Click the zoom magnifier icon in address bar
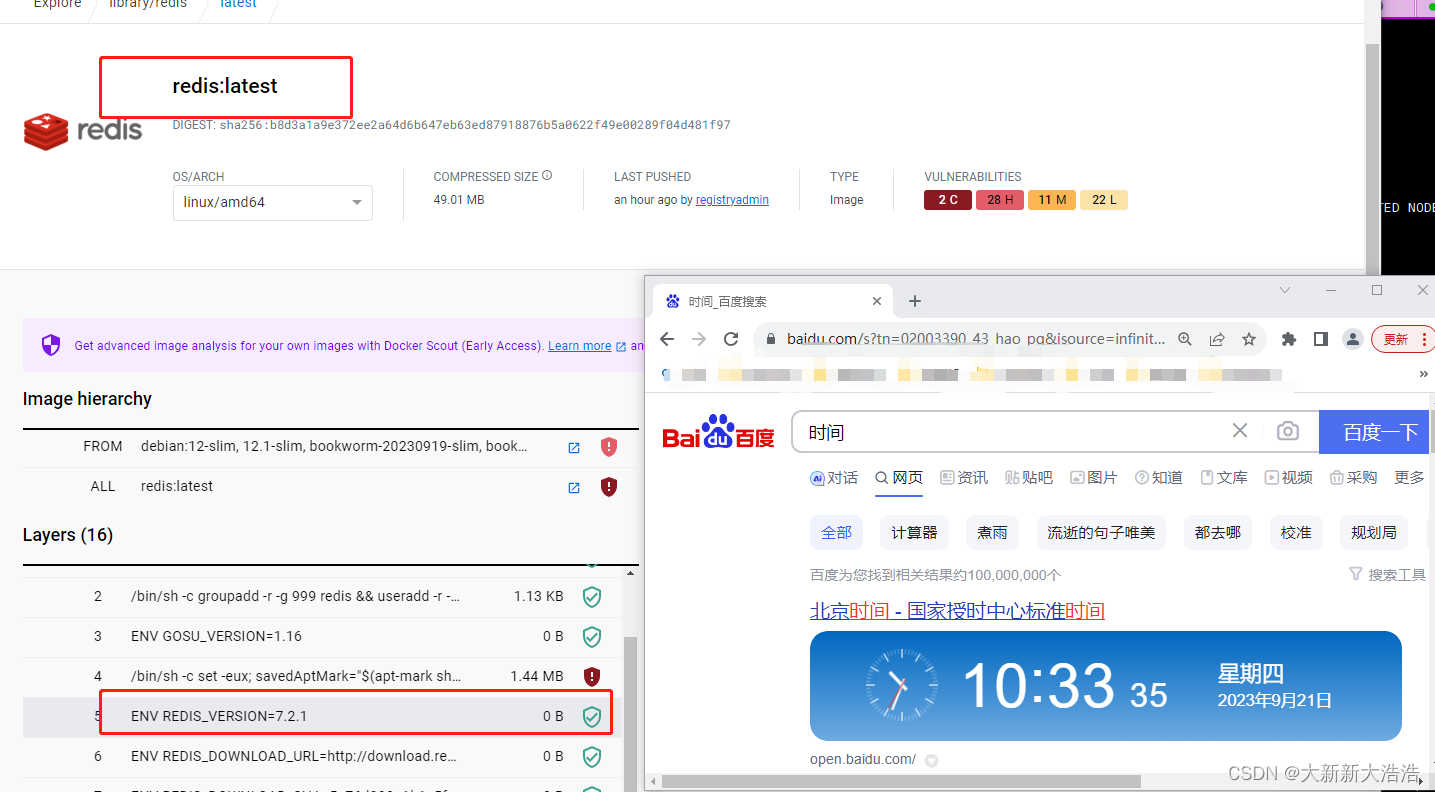Screen dimensions: 1435x792 [1185, 339]
